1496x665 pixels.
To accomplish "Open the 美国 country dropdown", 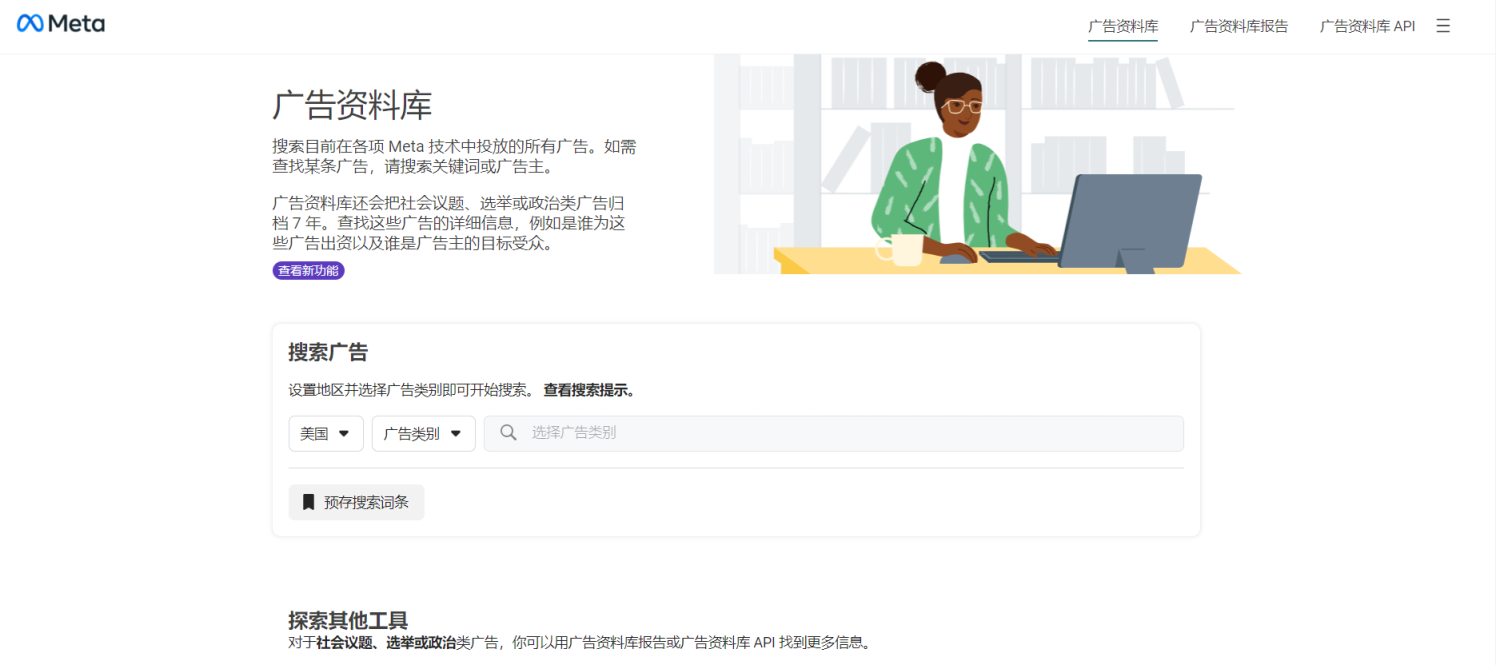I will click(326, 433).
